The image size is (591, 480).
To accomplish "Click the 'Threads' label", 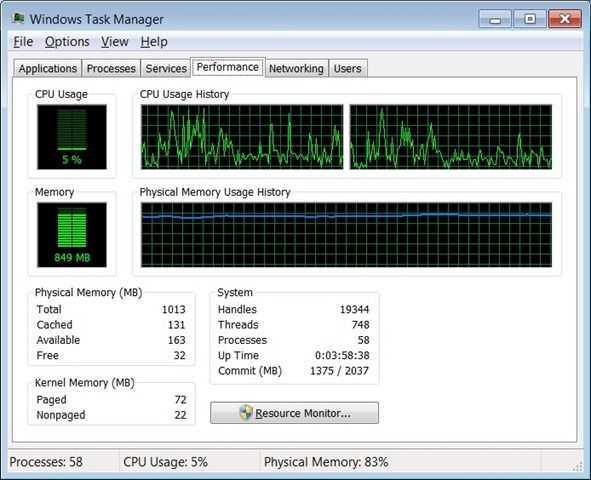I will coord(238,325).
